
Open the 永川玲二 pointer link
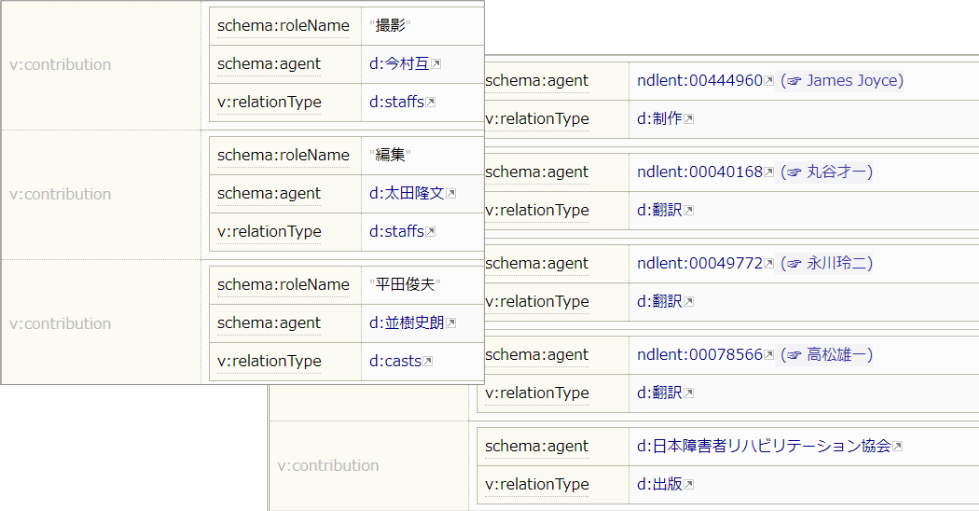[x=826, y=263]
